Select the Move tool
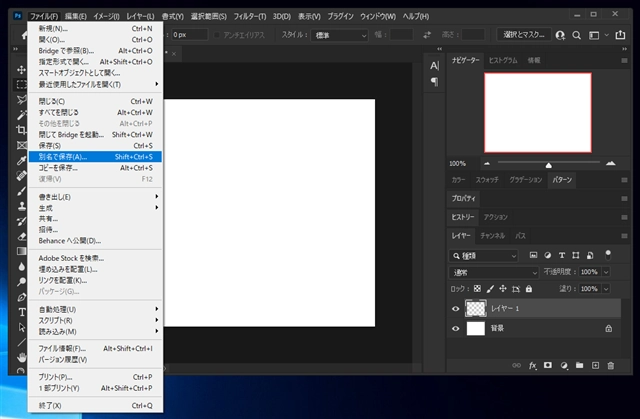 (x=21, y=70)
